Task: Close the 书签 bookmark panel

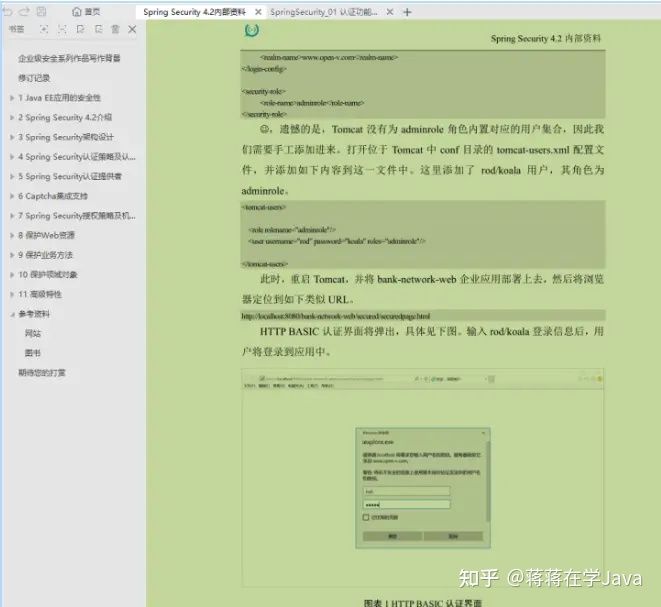Action: point(132,29)
